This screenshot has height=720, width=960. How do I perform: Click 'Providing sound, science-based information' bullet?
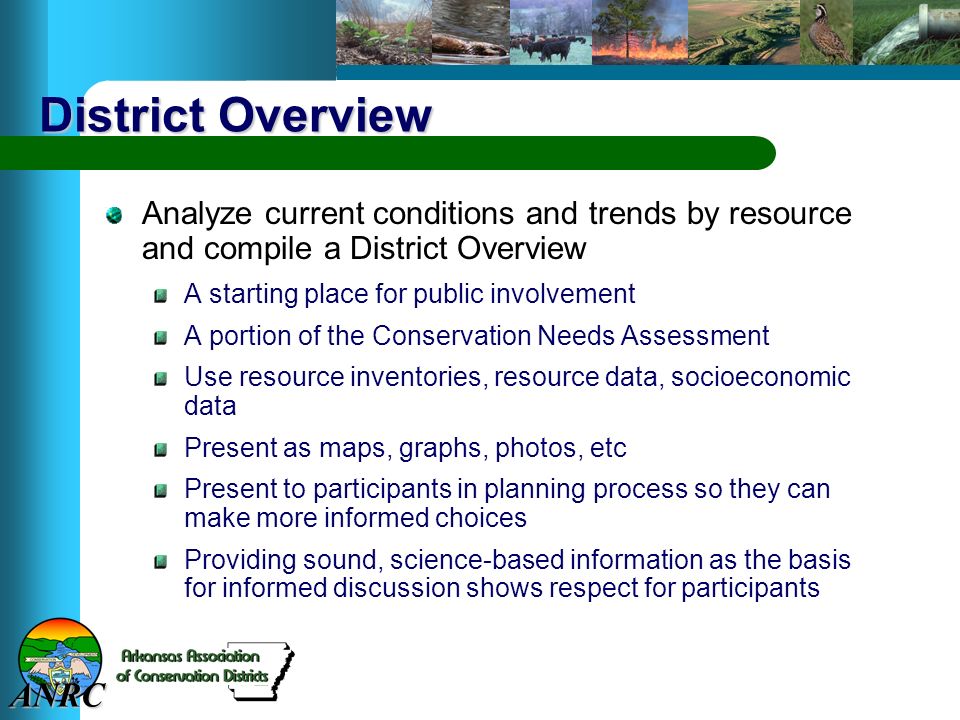click(517, 573)
